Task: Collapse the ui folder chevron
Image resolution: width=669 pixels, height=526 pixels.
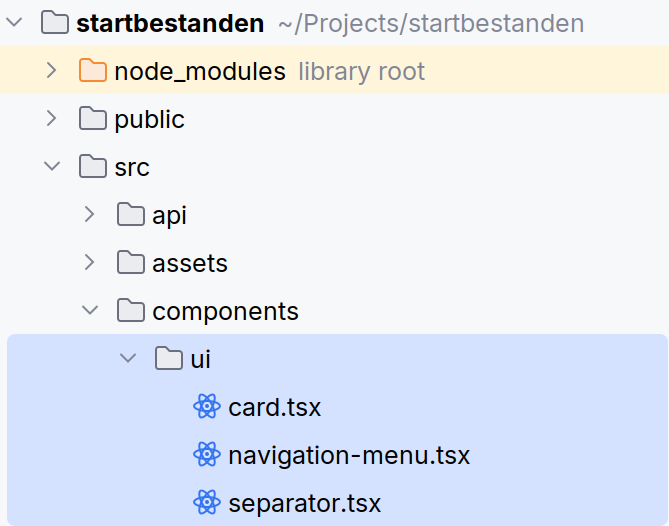Action: coord(128,359)
